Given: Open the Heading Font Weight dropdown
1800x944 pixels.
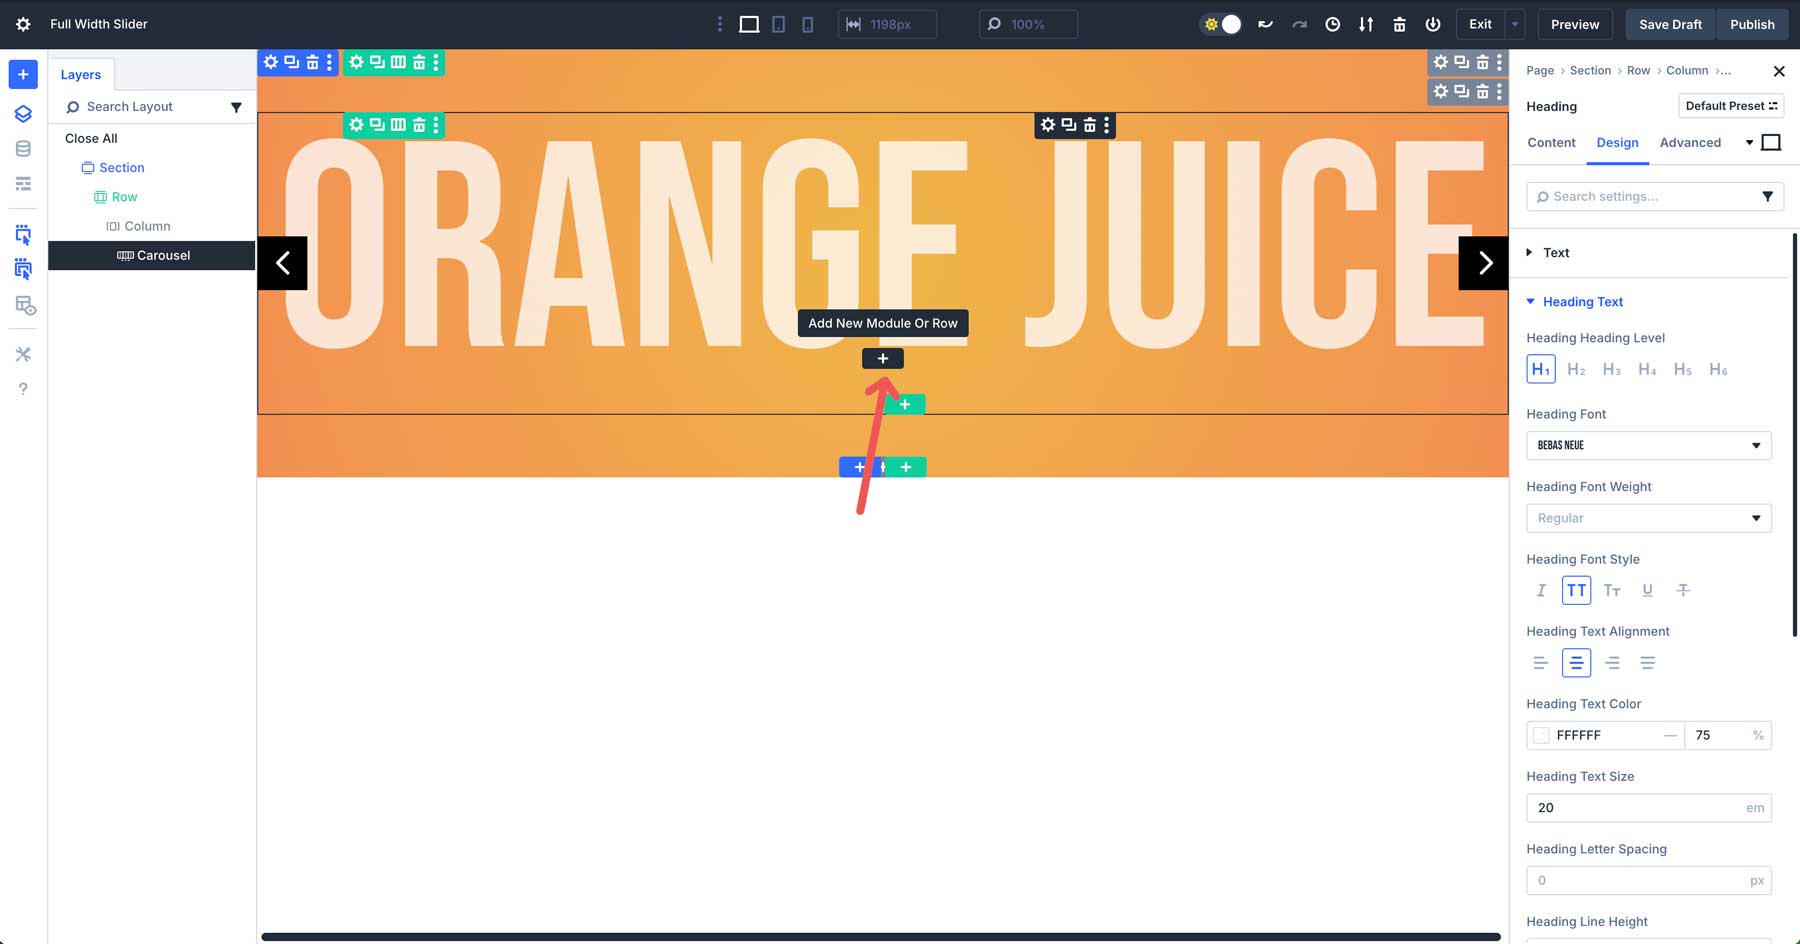Looking at the screenshot, I should coord(1648,518).
